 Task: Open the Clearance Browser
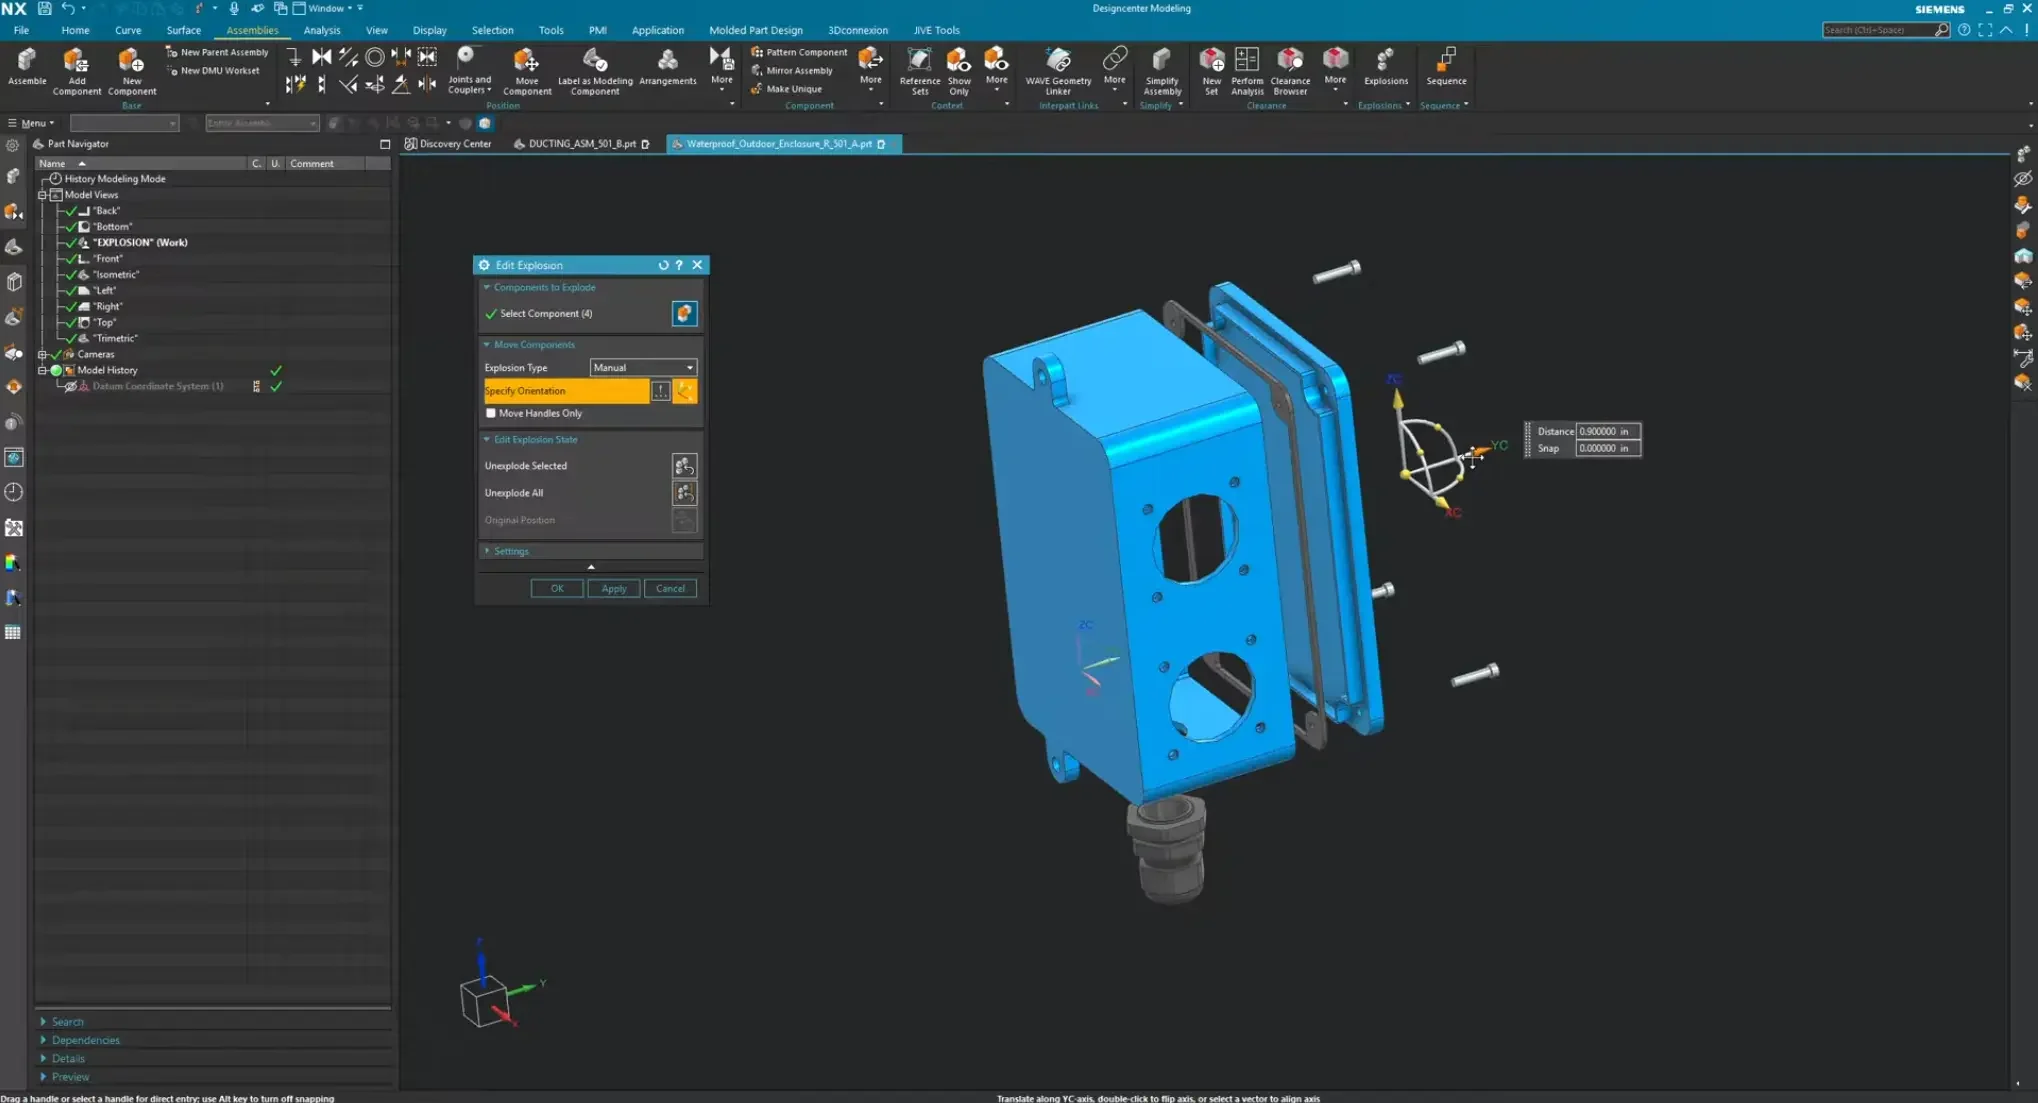(x=1290, y=70)
